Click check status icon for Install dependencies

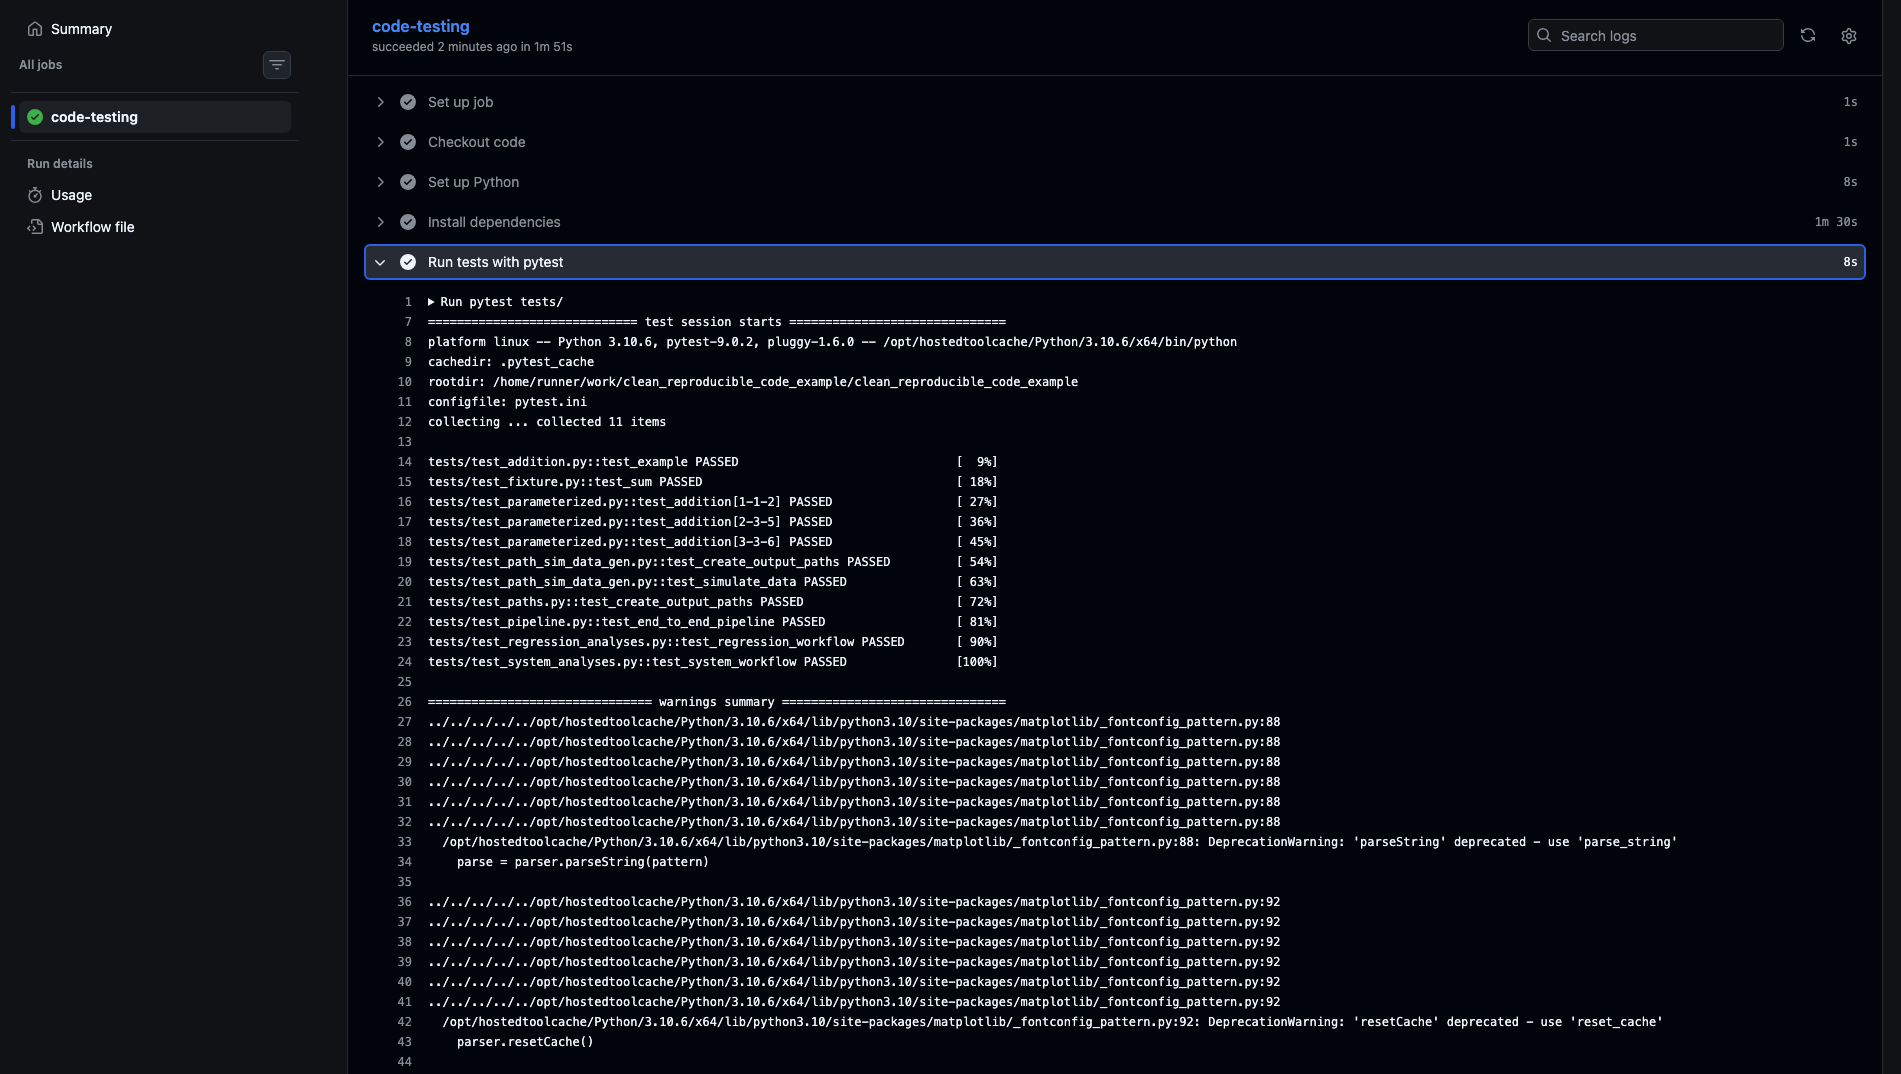click(408, 222)
